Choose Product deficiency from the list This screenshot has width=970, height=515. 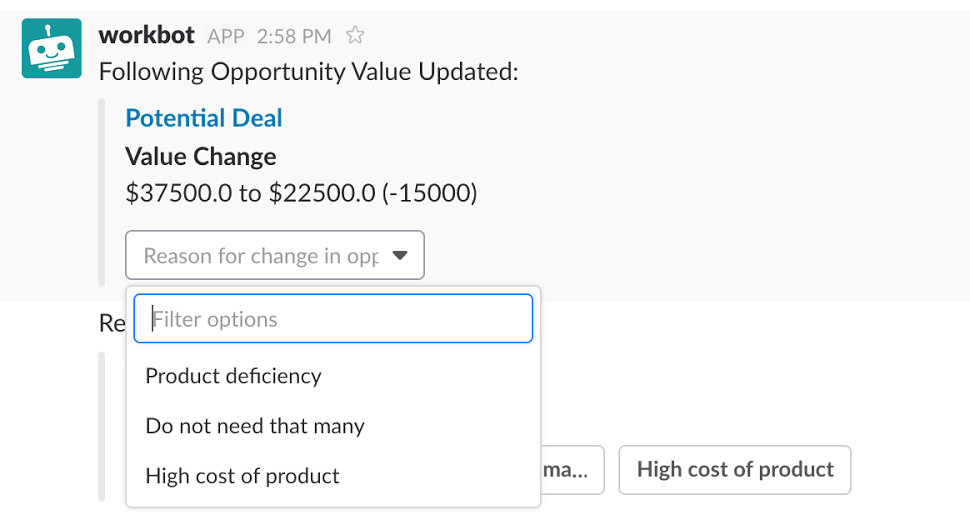[x=333, y=376]
